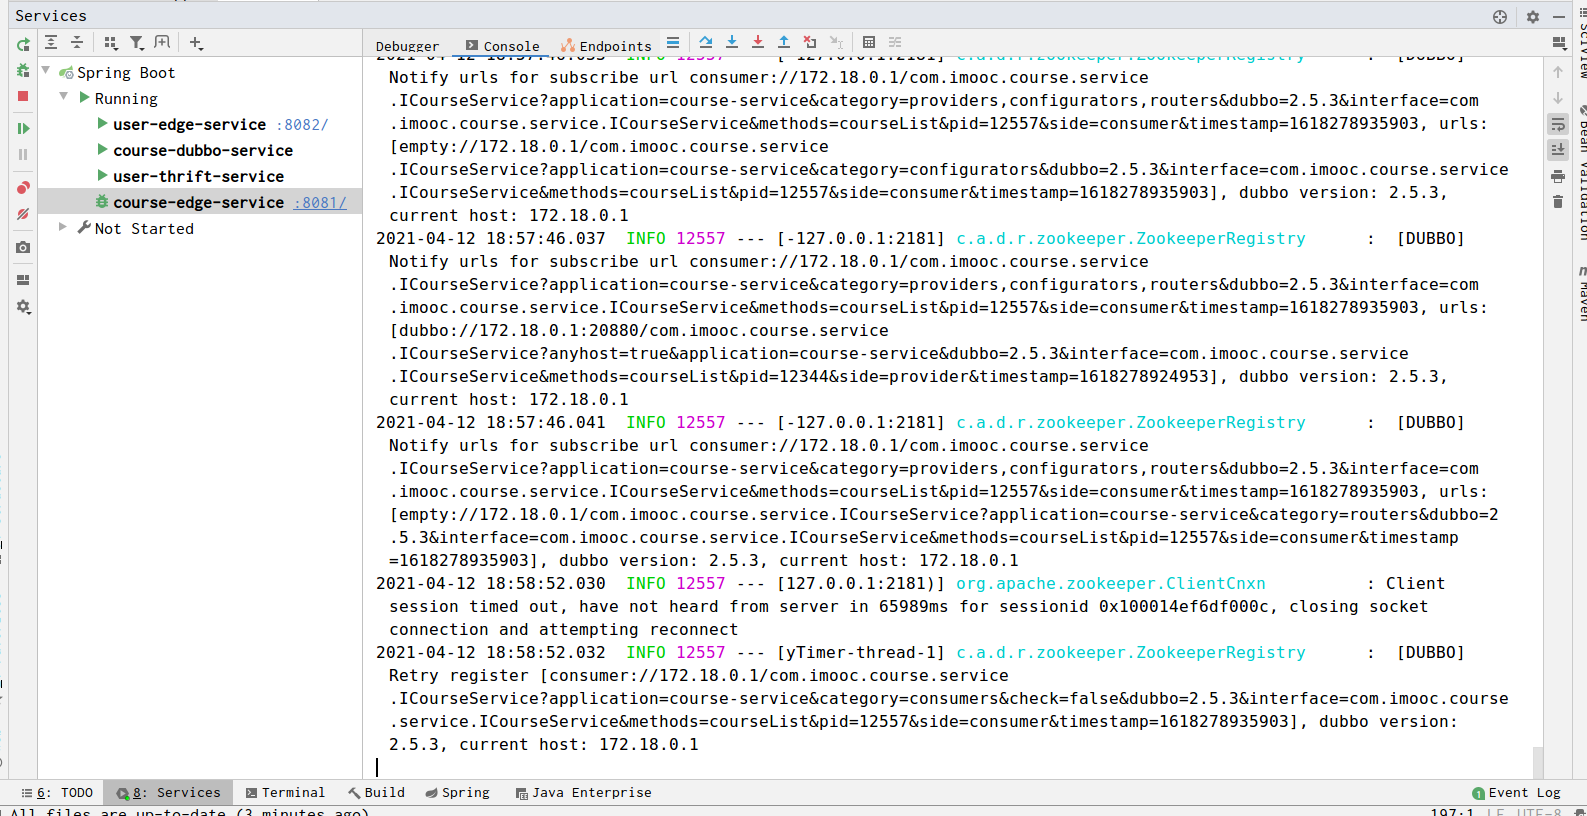Open console Layout Settings dropdown

click(1558, 43)
